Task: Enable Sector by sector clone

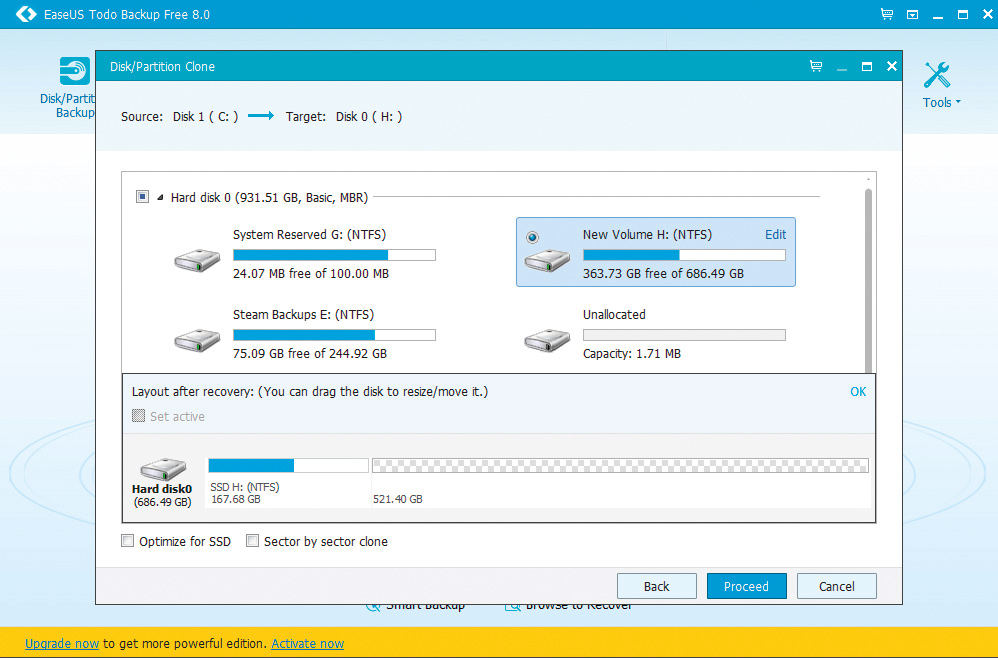Action: pos(252,541)
